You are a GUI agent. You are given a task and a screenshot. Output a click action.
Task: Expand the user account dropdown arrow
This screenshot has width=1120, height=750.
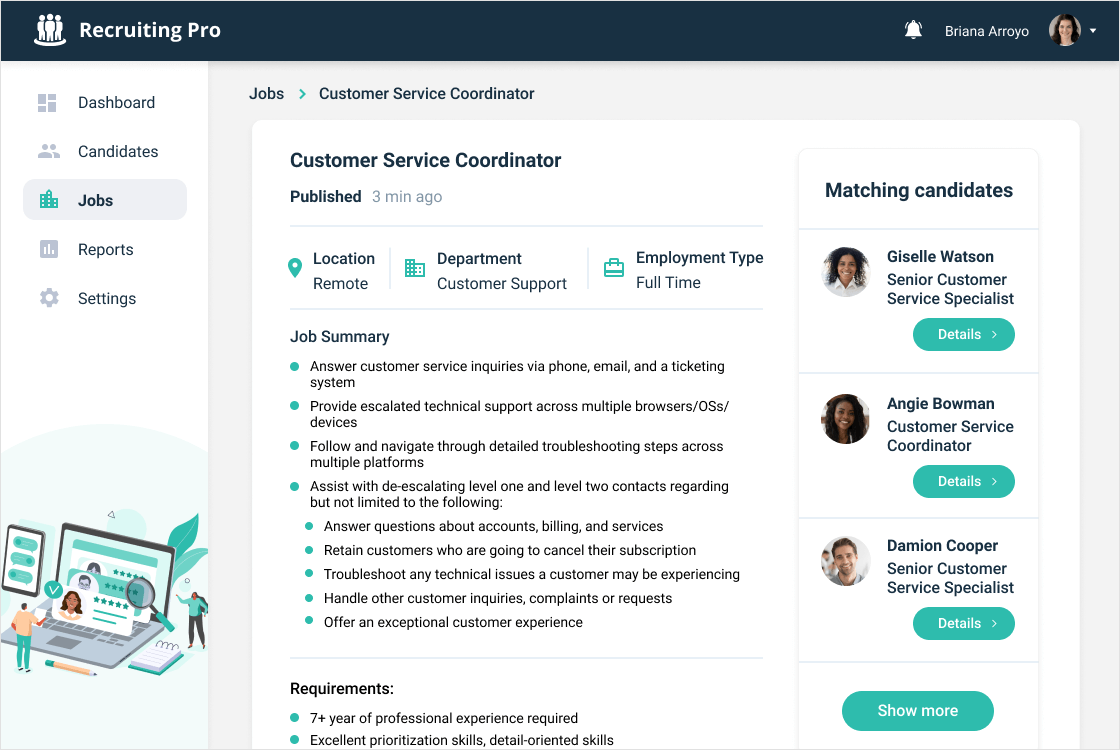[x=1093, y=31]
